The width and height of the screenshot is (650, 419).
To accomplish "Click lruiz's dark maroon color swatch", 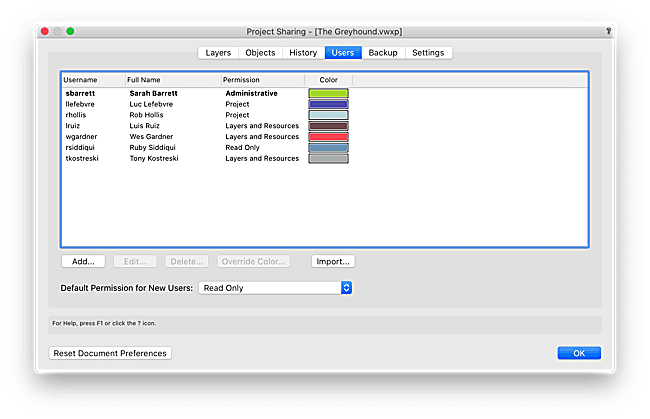I will click(328, 126).
